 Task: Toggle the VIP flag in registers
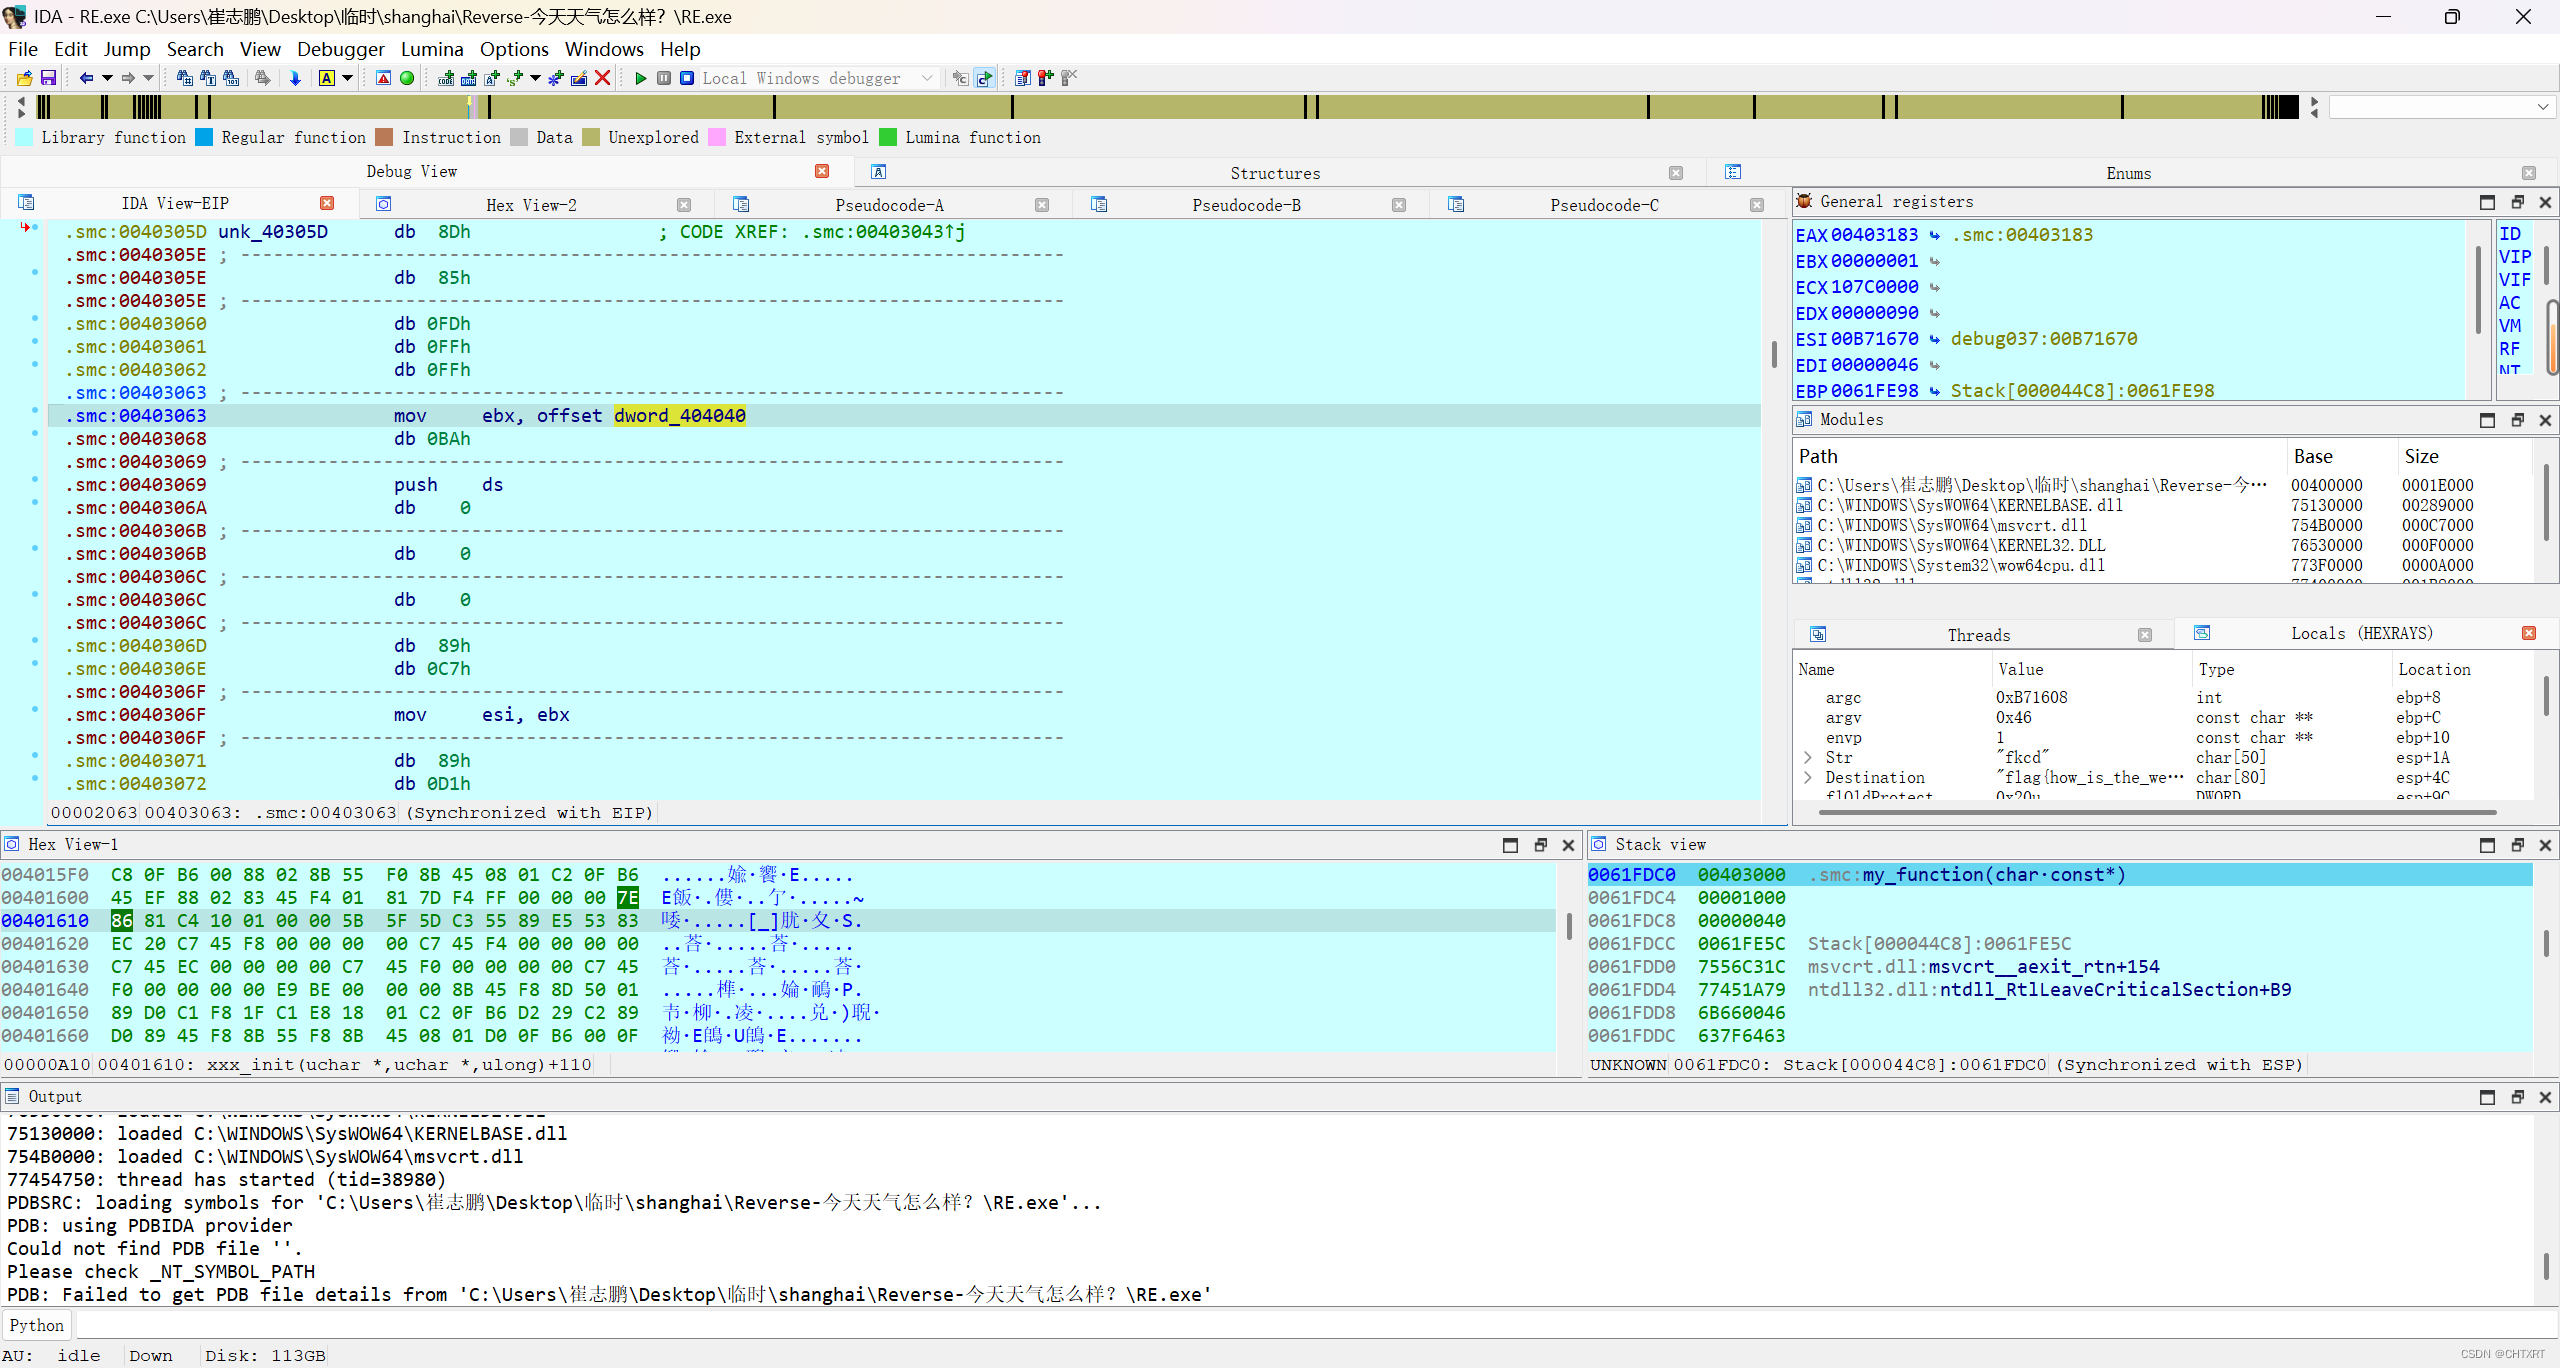pyautogui.click(x=2515, y=257)
